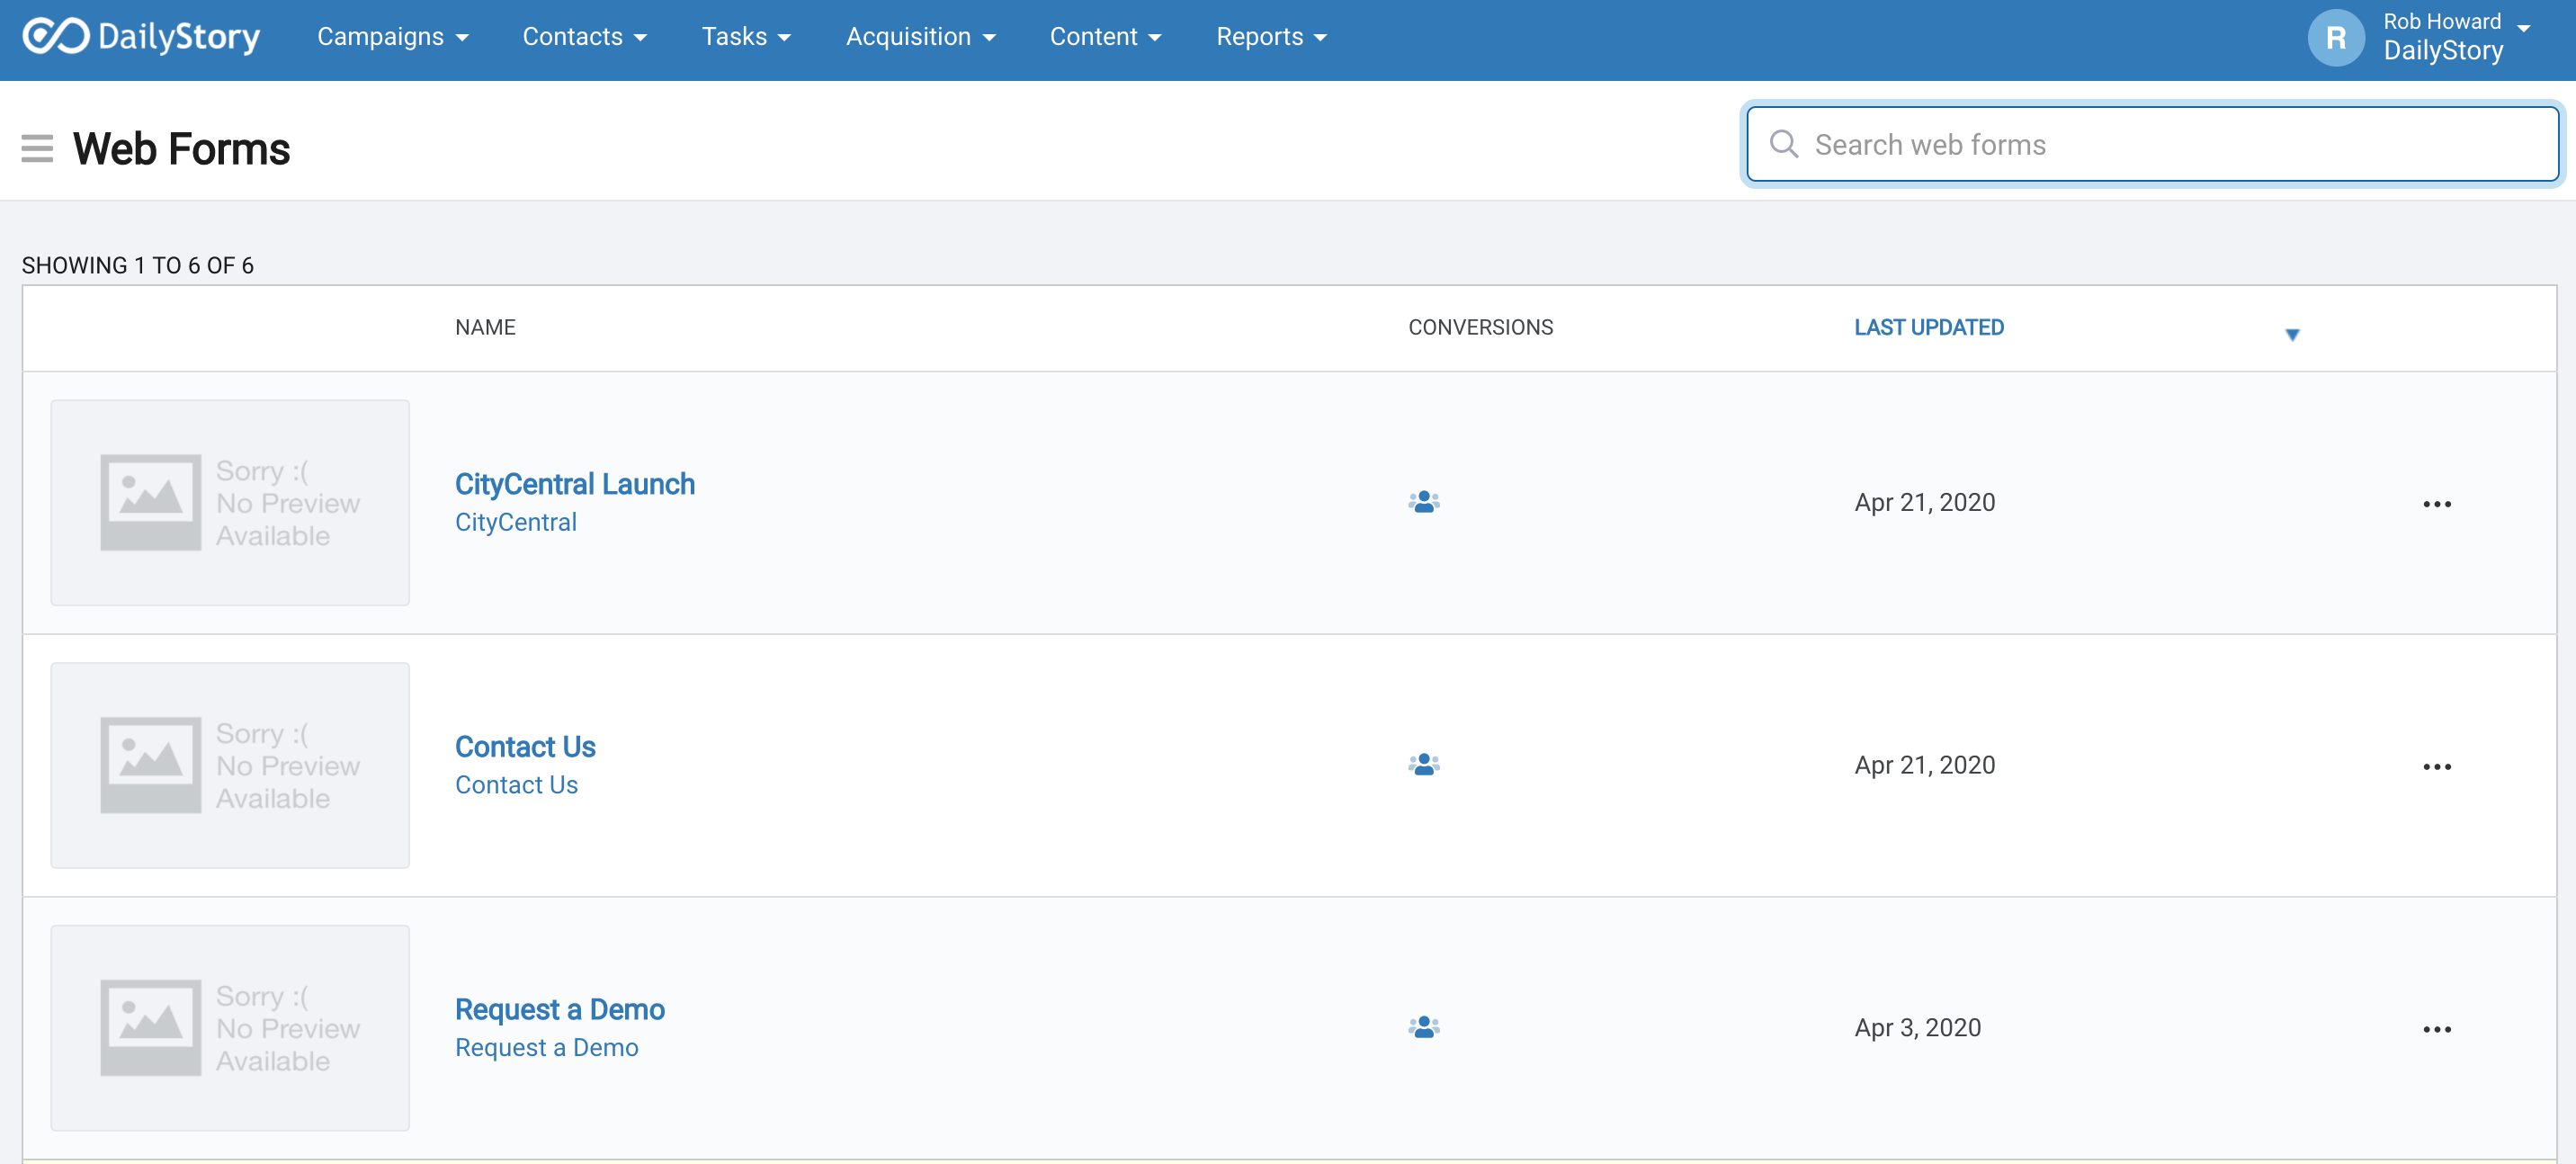Sort by the Last Updated column header
Screen dimensions: 2576x1164
coord(1928,328)
